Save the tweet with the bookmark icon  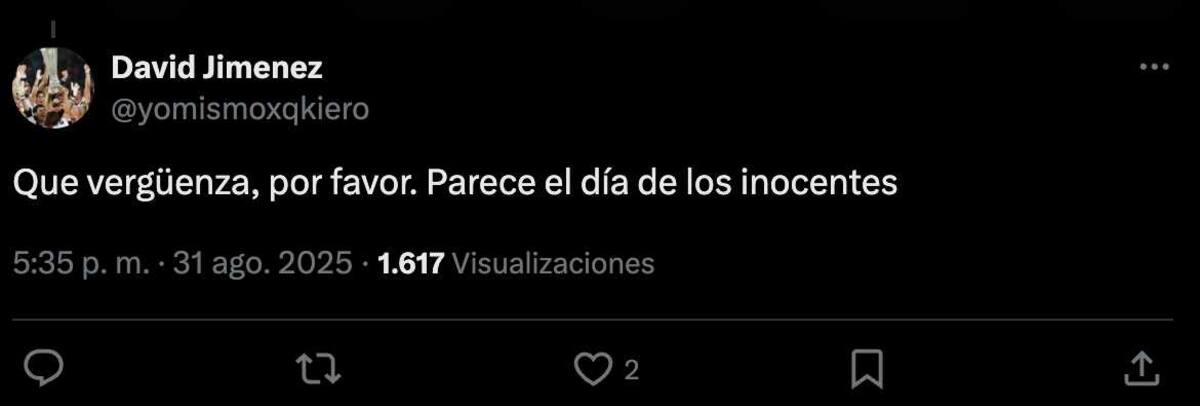pos(867,370)
